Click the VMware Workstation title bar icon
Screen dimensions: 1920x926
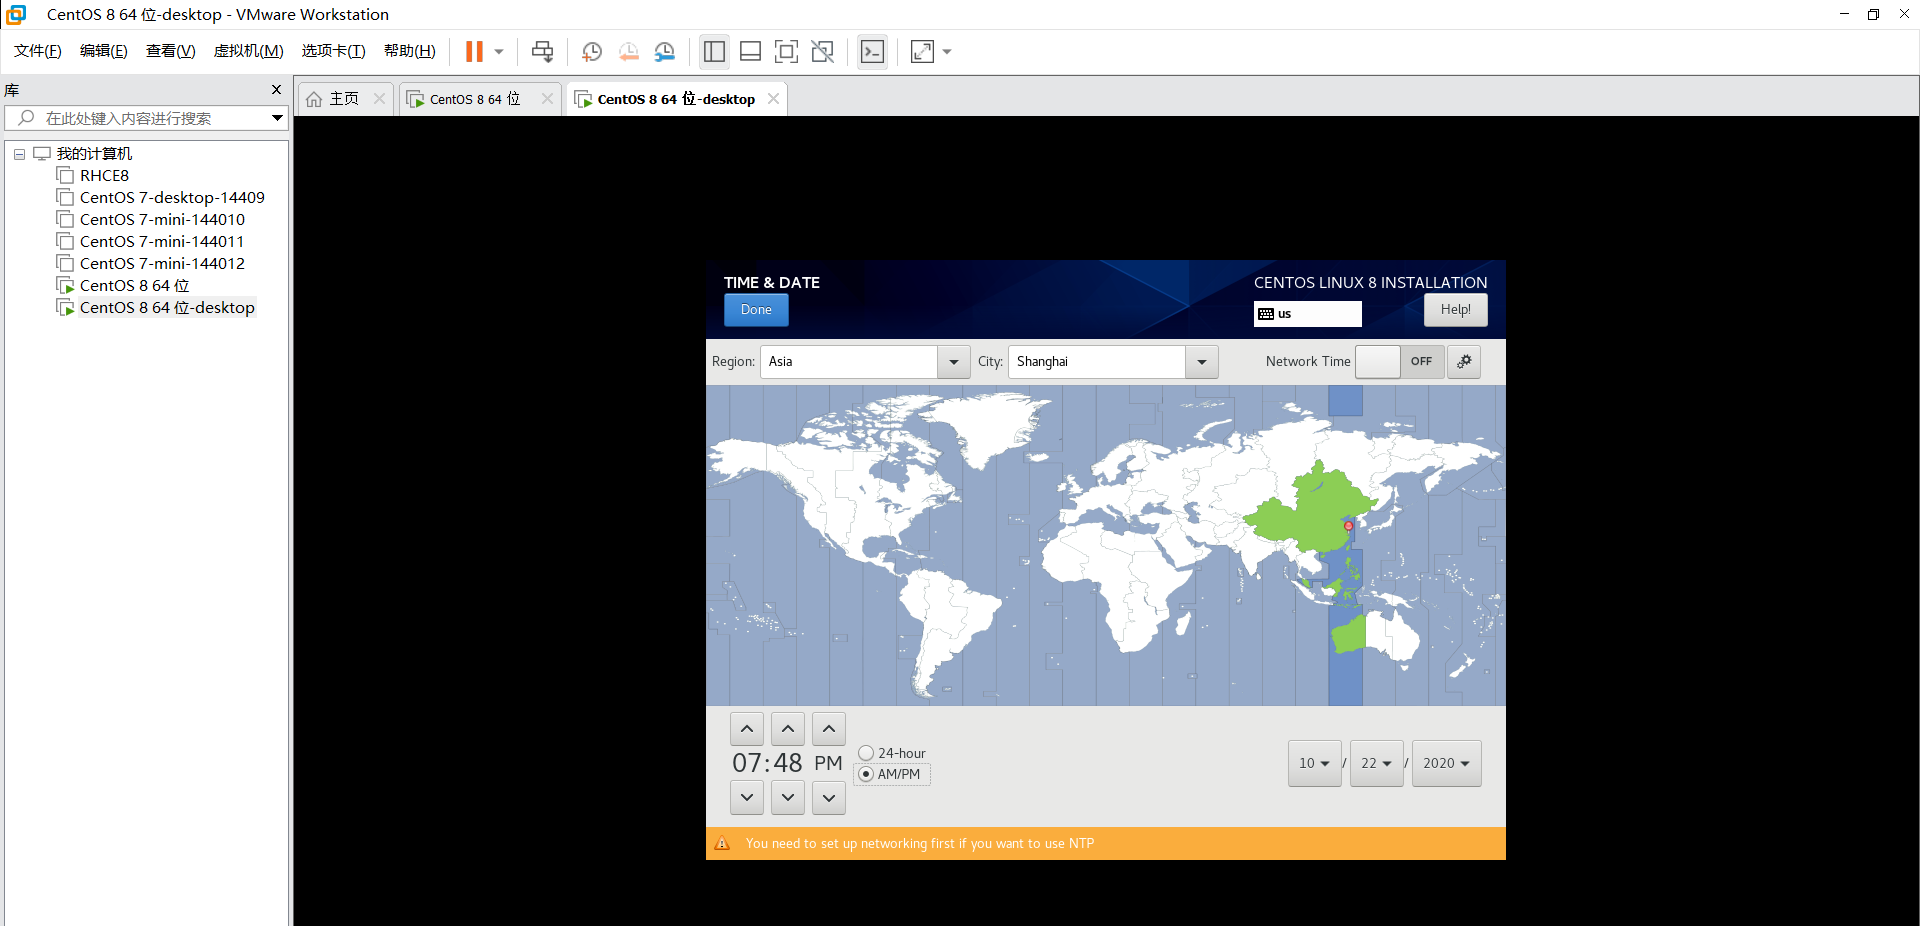[x=16, y=14]
